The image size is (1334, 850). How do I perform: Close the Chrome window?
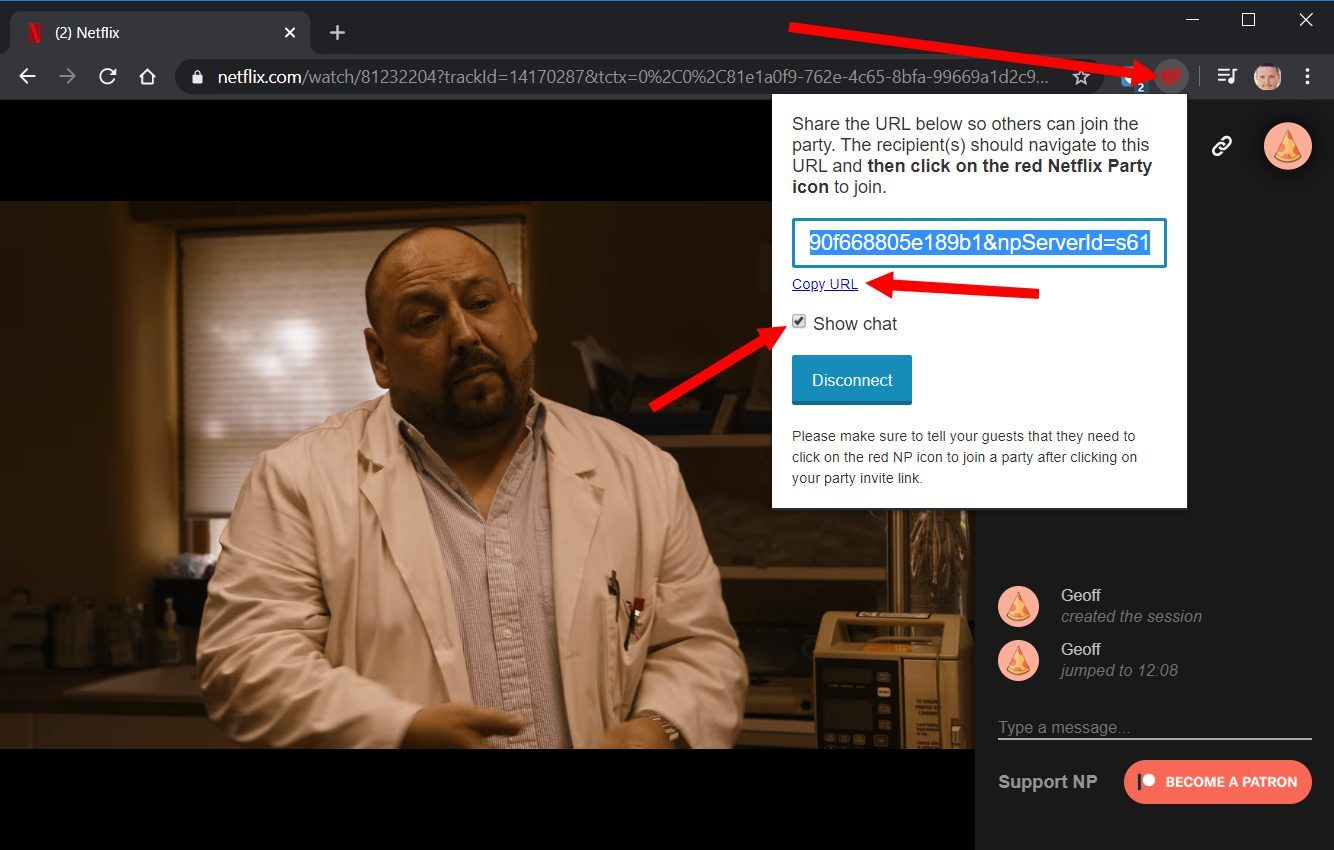[1306, 19]
